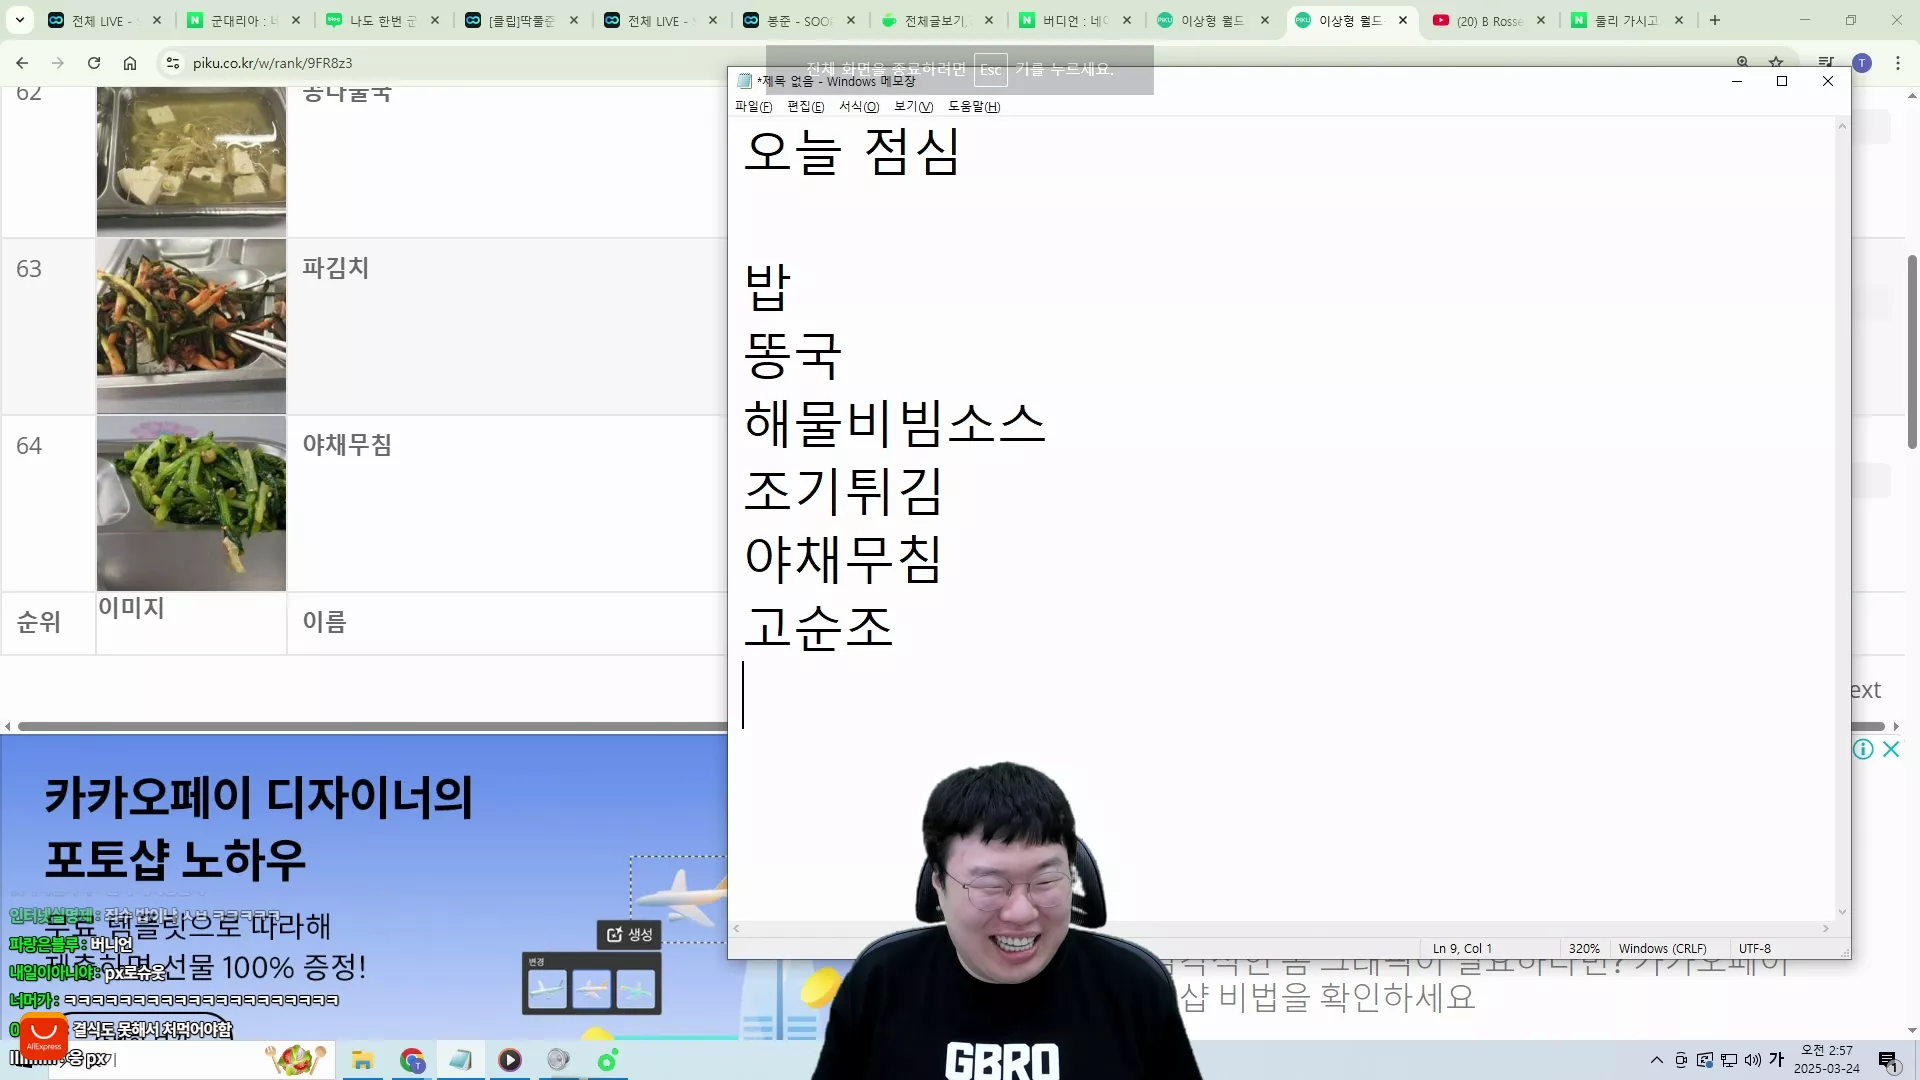The width and height of the screenshot is (1920, 1080).
Task: Close the 봉준 - SOOP tab
Action: click(851, 20)
